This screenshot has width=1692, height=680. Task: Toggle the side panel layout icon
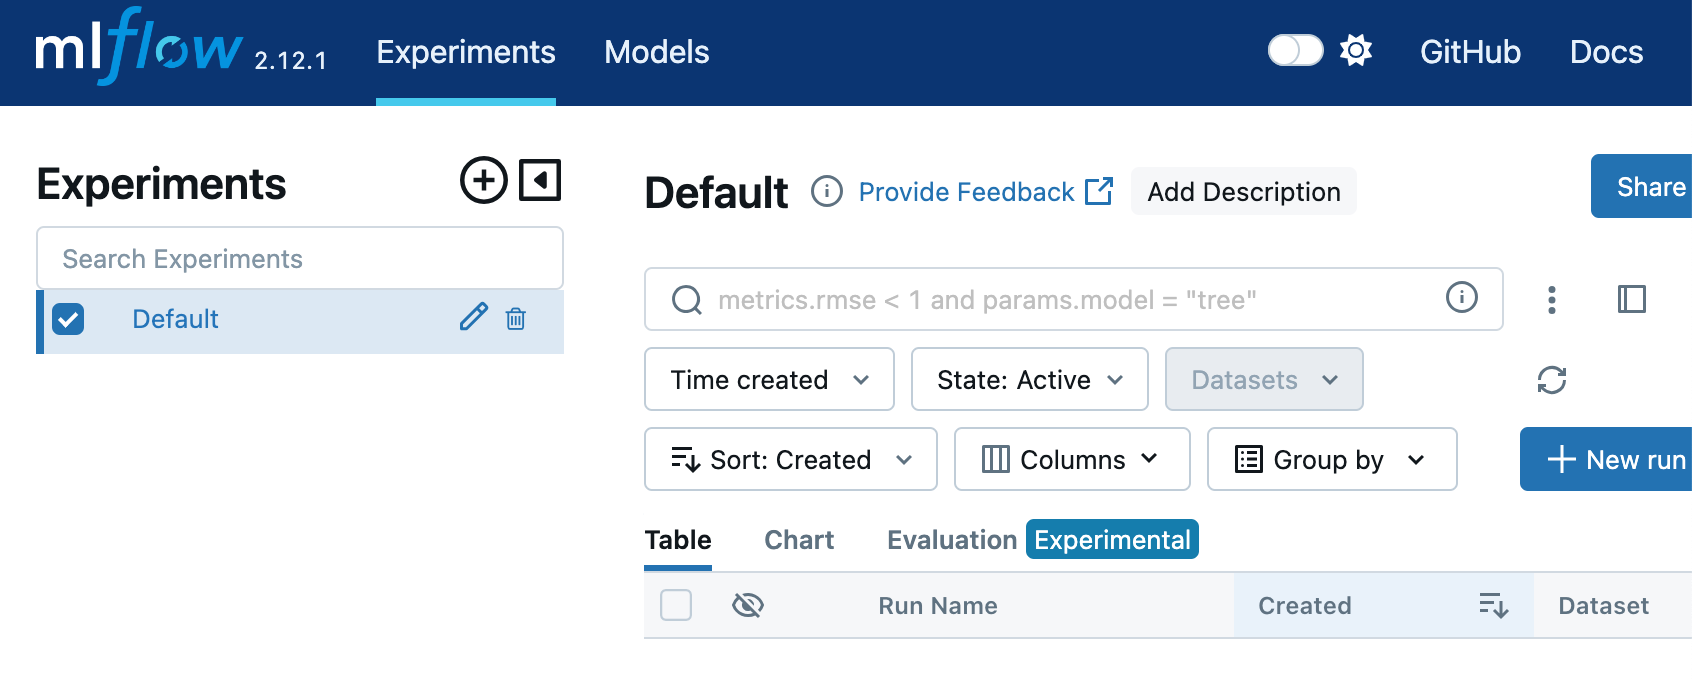coord(1631,299)
